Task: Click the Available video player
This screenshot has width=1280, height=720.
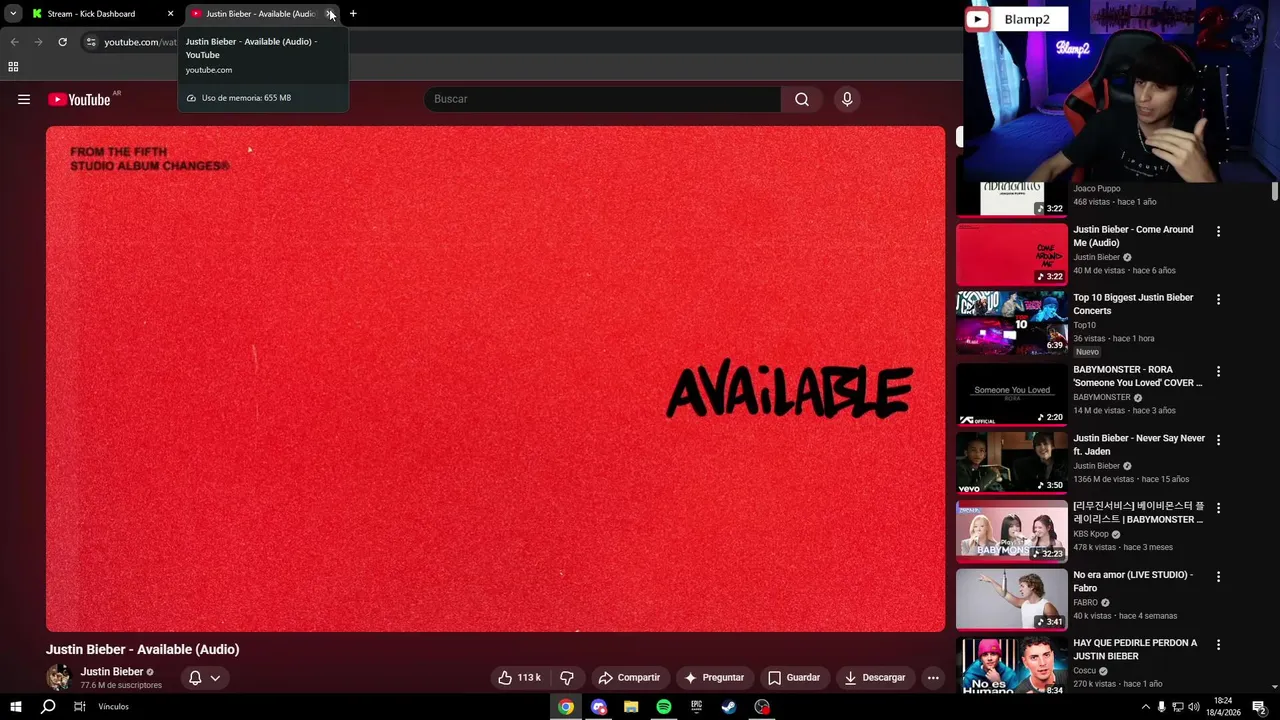Action: pyautogui.click(x=495, y=378)
